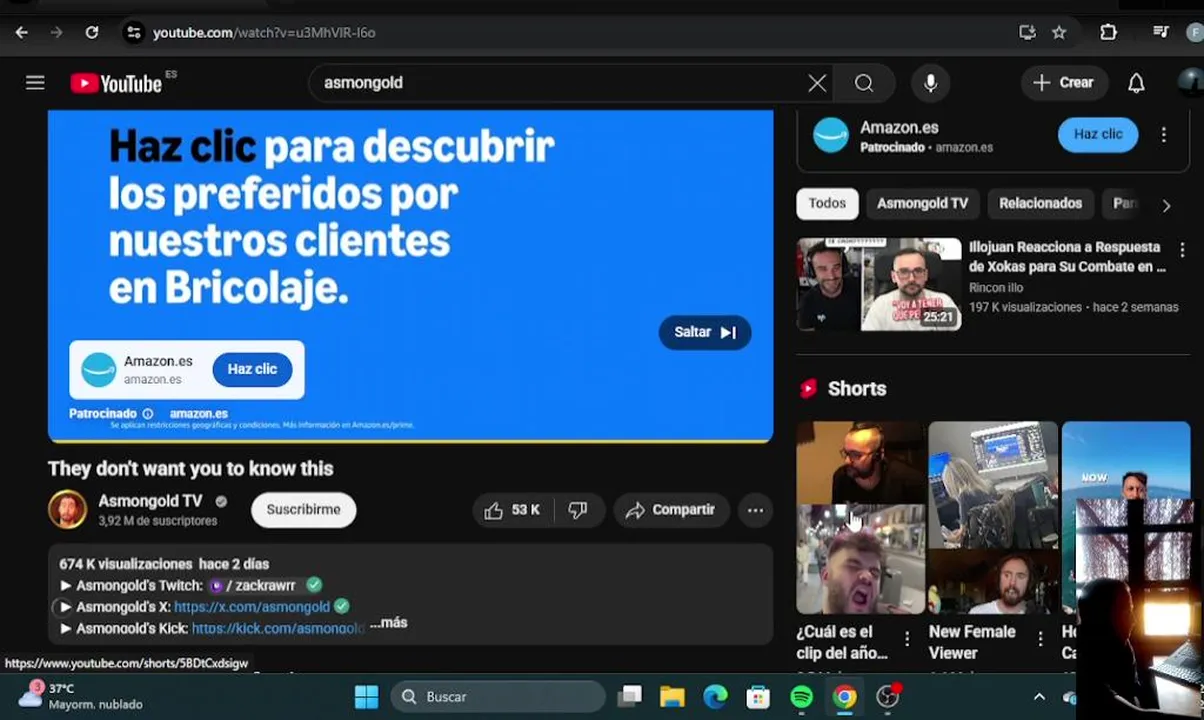Open ad info icon next to Patrocinado

pos(148,414)
